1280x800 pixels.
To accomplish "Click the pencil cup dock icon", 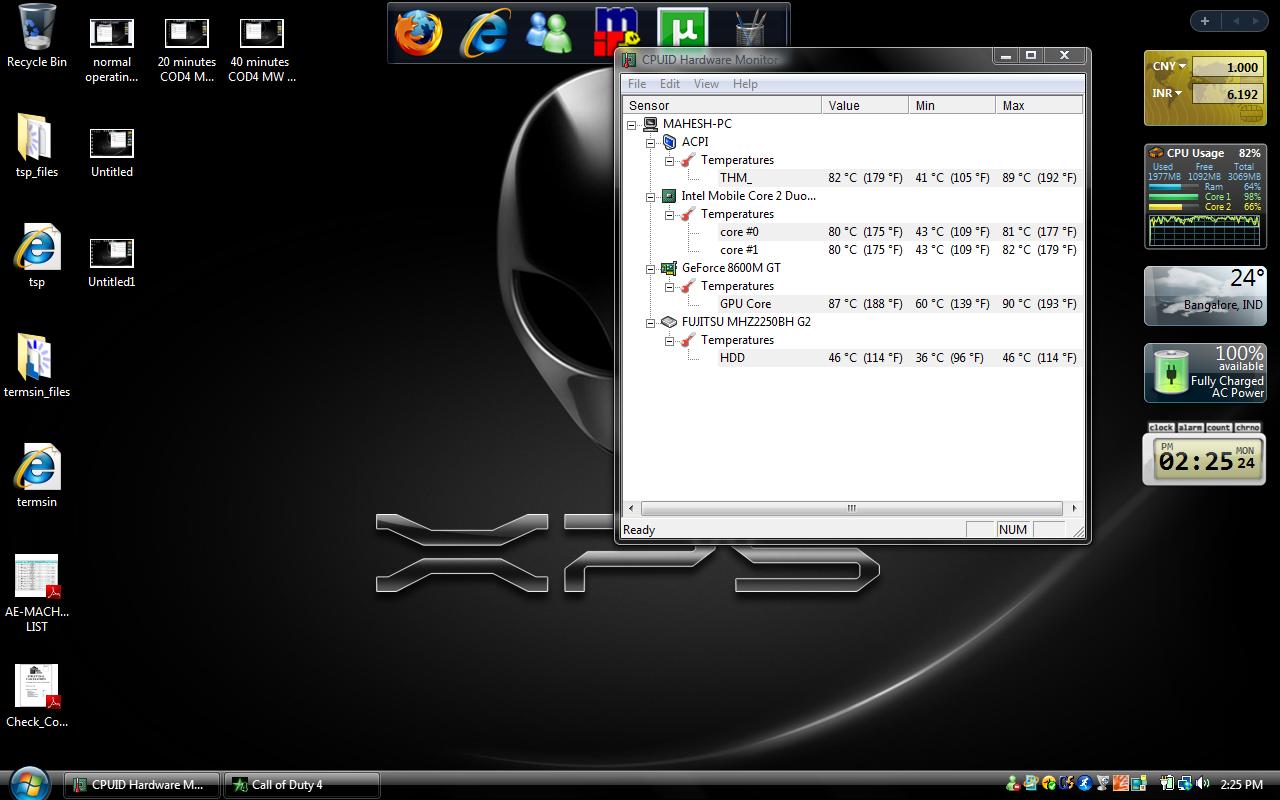I will [748, 33].
